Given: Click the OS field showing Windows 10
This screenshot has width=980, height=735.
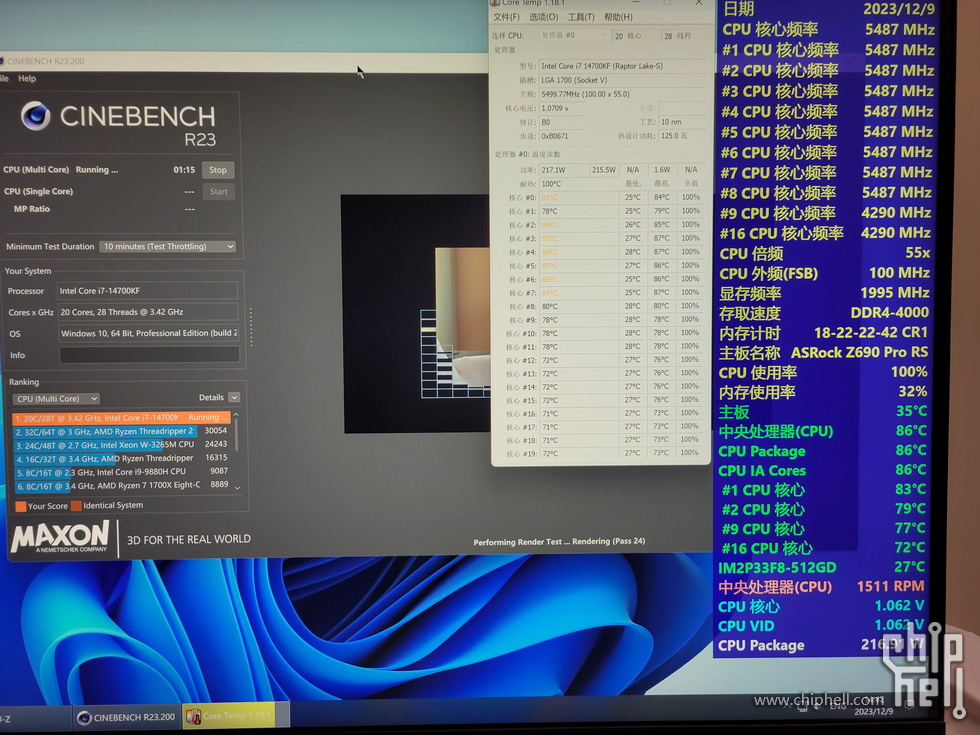Looking at the screenshot, I should tap(149, 333).
